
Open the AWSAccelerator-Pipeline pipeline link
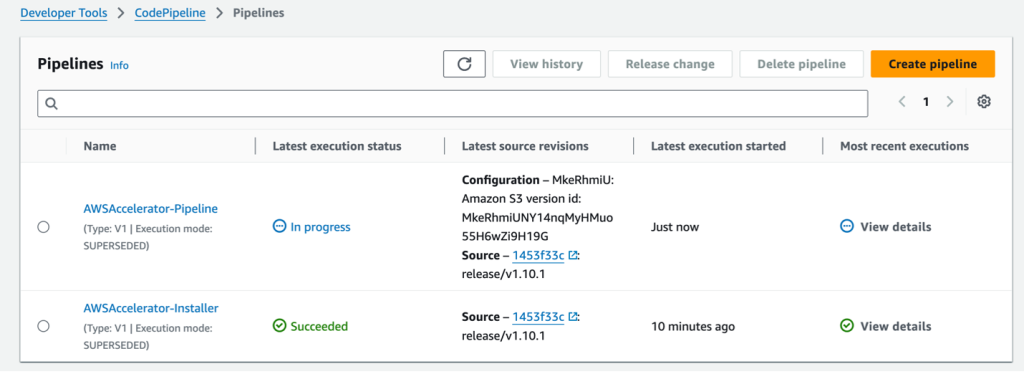[x=151, y=209]
